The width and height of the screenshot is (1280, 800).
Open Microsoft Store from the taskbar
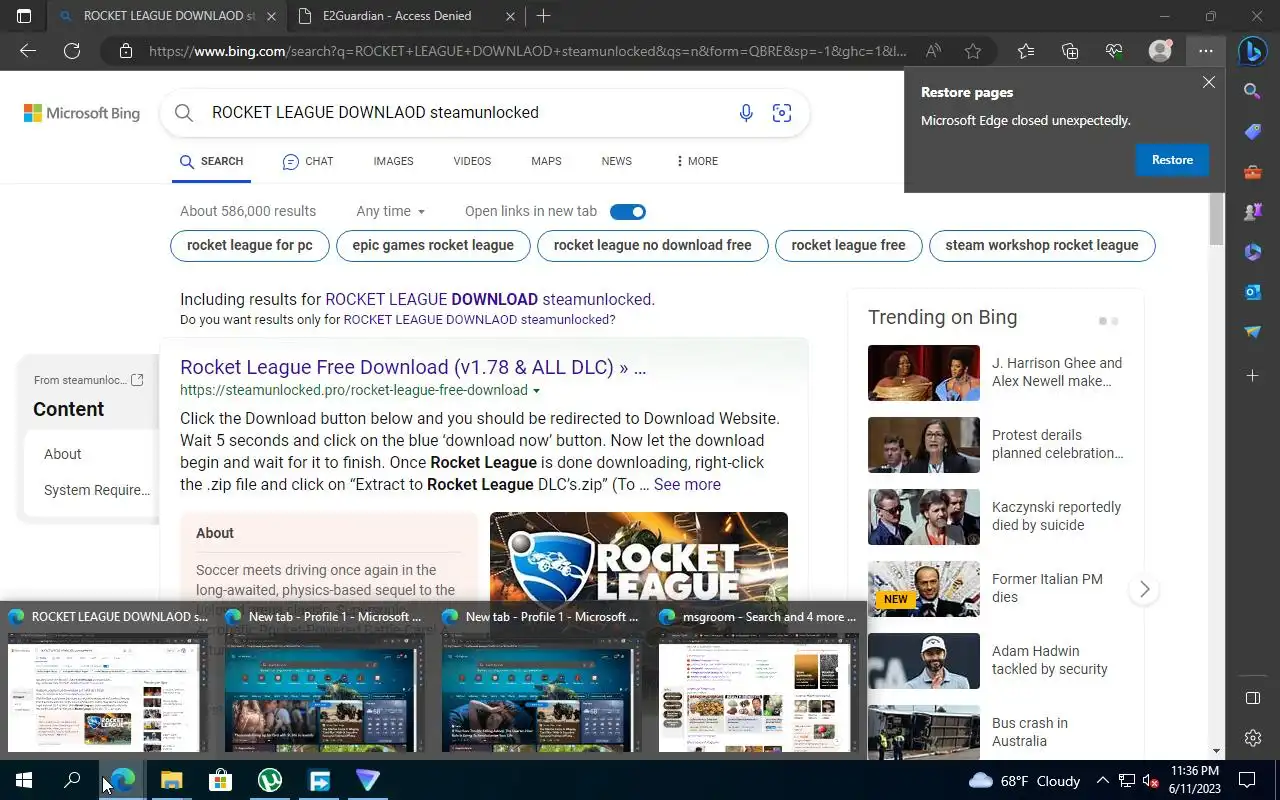(x=220, y=780)
